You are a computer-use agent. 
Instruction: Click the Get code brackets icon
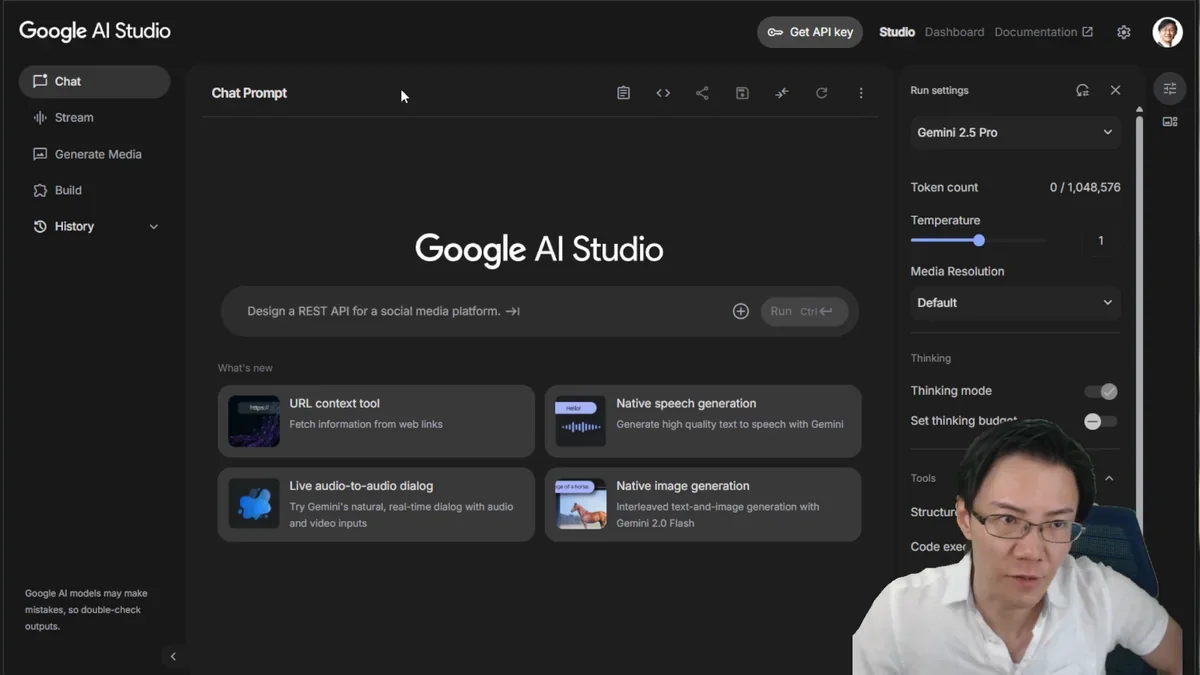pos(663,93)
